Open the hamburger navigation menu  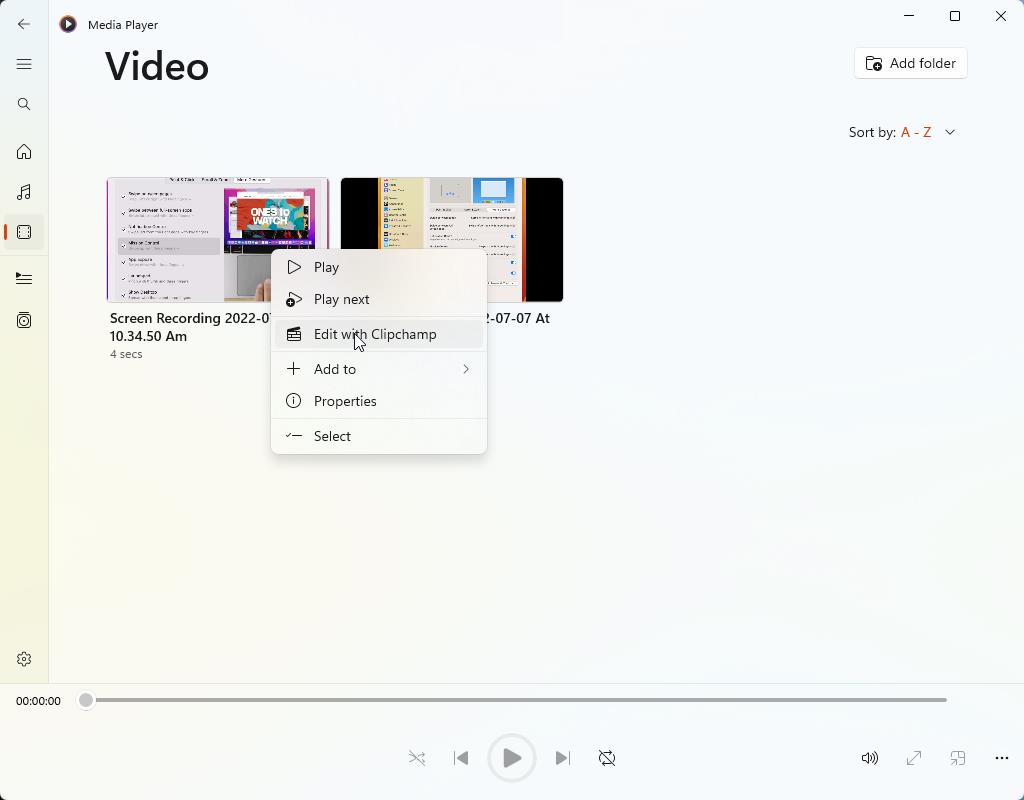pos(24,64)
